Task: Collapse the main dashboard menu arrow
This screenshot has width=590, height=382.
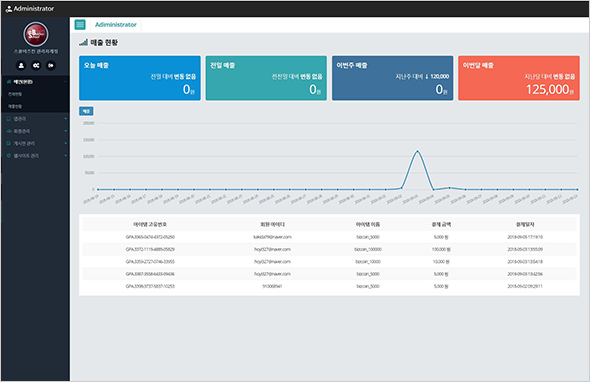Action: click(x=65, y=82)
